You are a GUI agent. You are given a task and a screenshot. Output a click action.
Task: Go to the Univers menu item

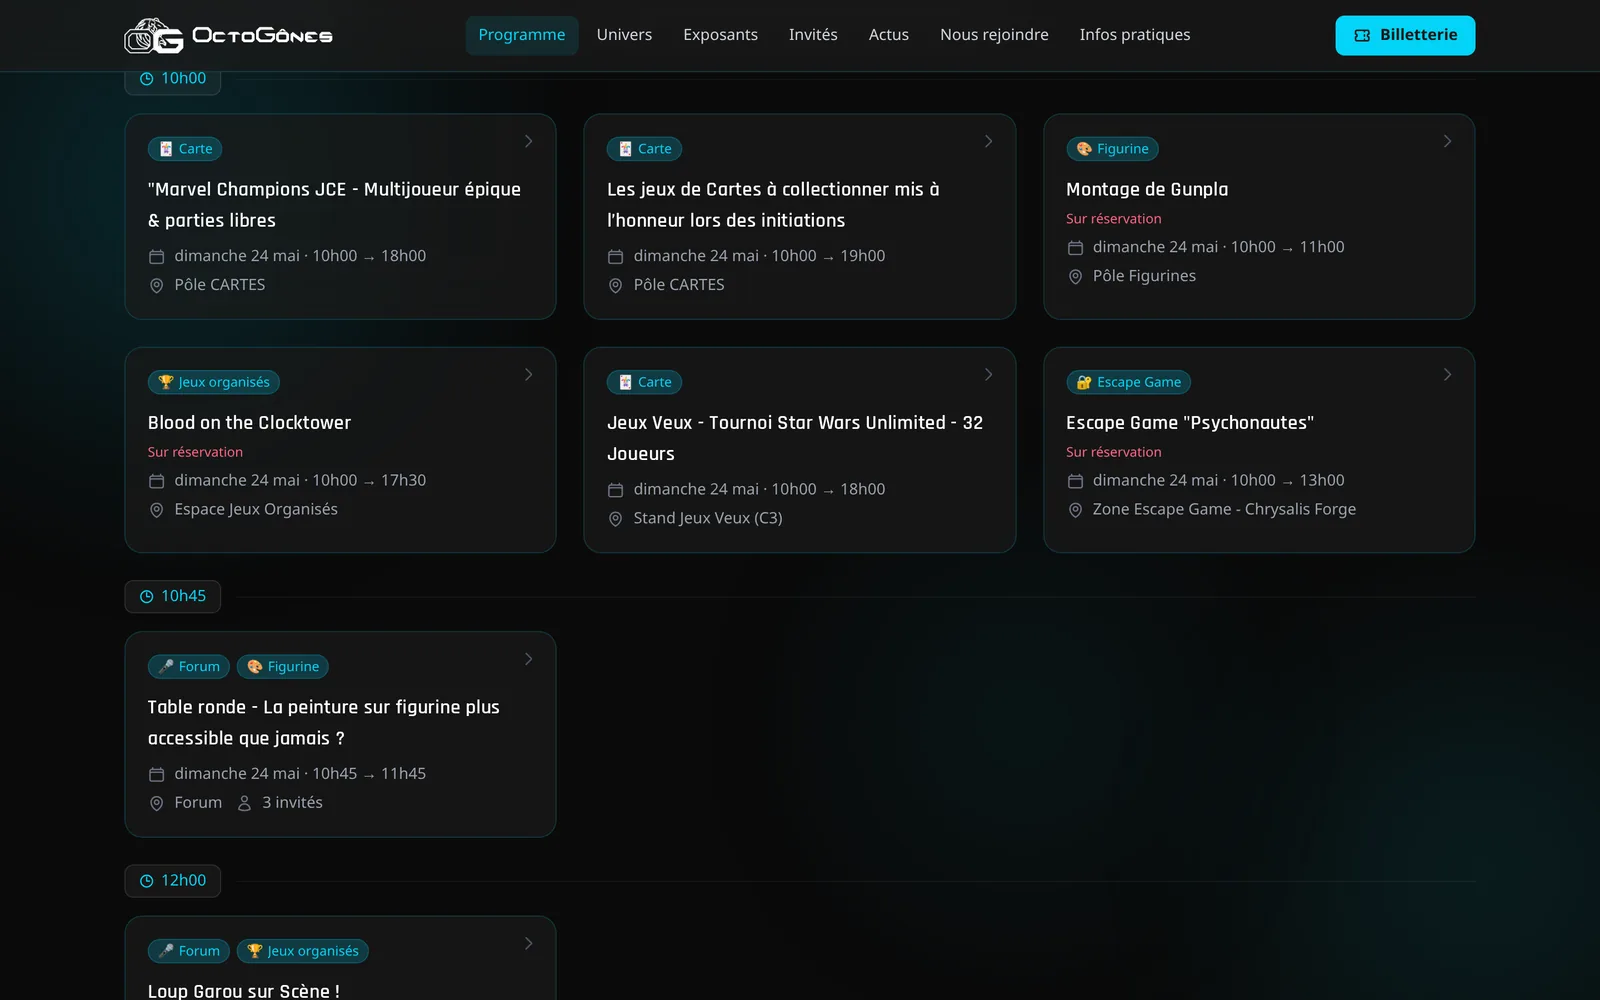624,35
